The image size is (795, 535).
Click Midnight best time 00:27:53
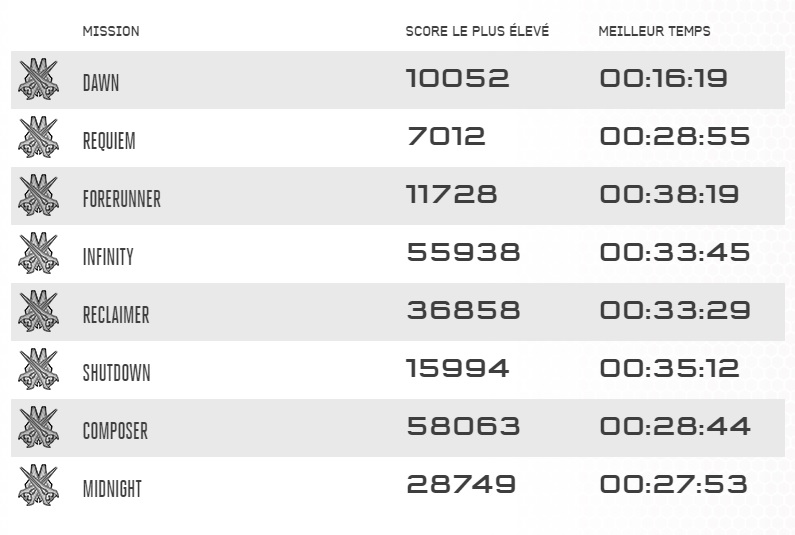(x=673, y=485)
